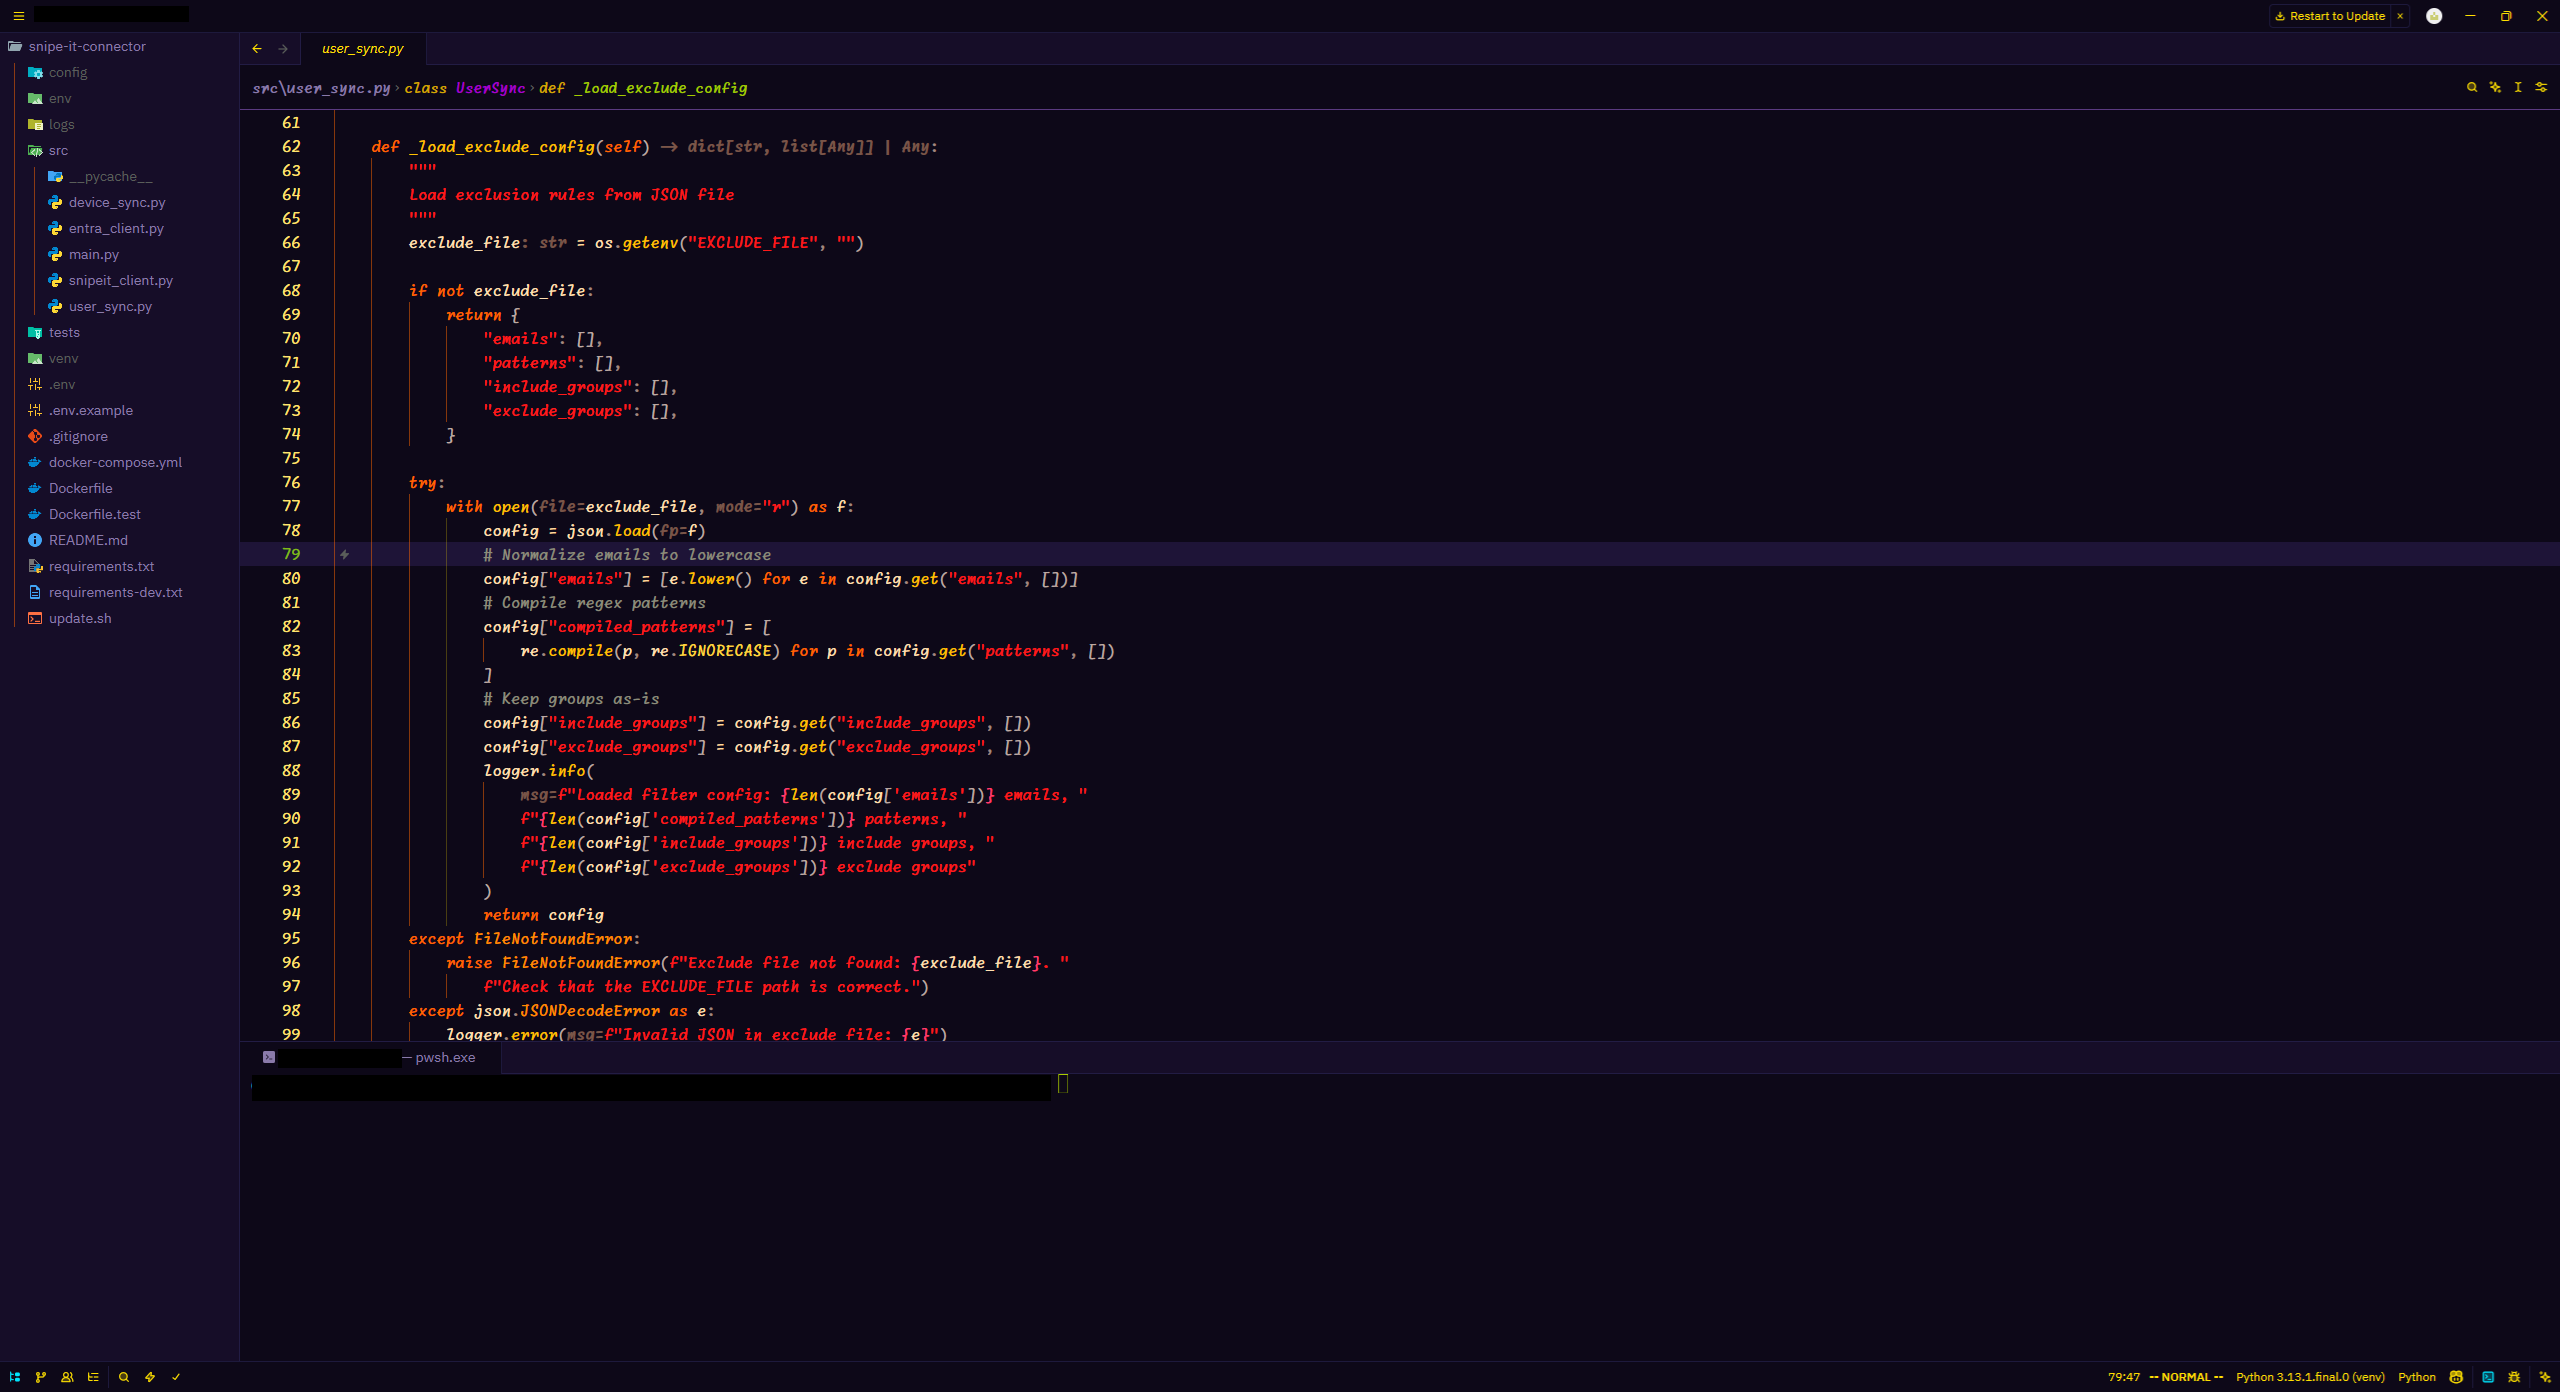Select the pwsh.exe terminal tab
This screenshot has height=1392, width=2560.
click(x=372, y=1057)
